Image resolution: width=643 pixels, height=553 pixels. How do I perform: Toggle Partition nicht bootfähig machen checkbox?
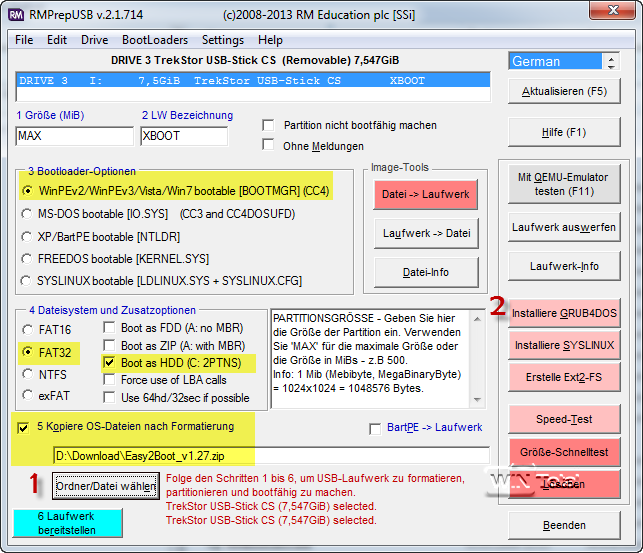coord(268,125)
